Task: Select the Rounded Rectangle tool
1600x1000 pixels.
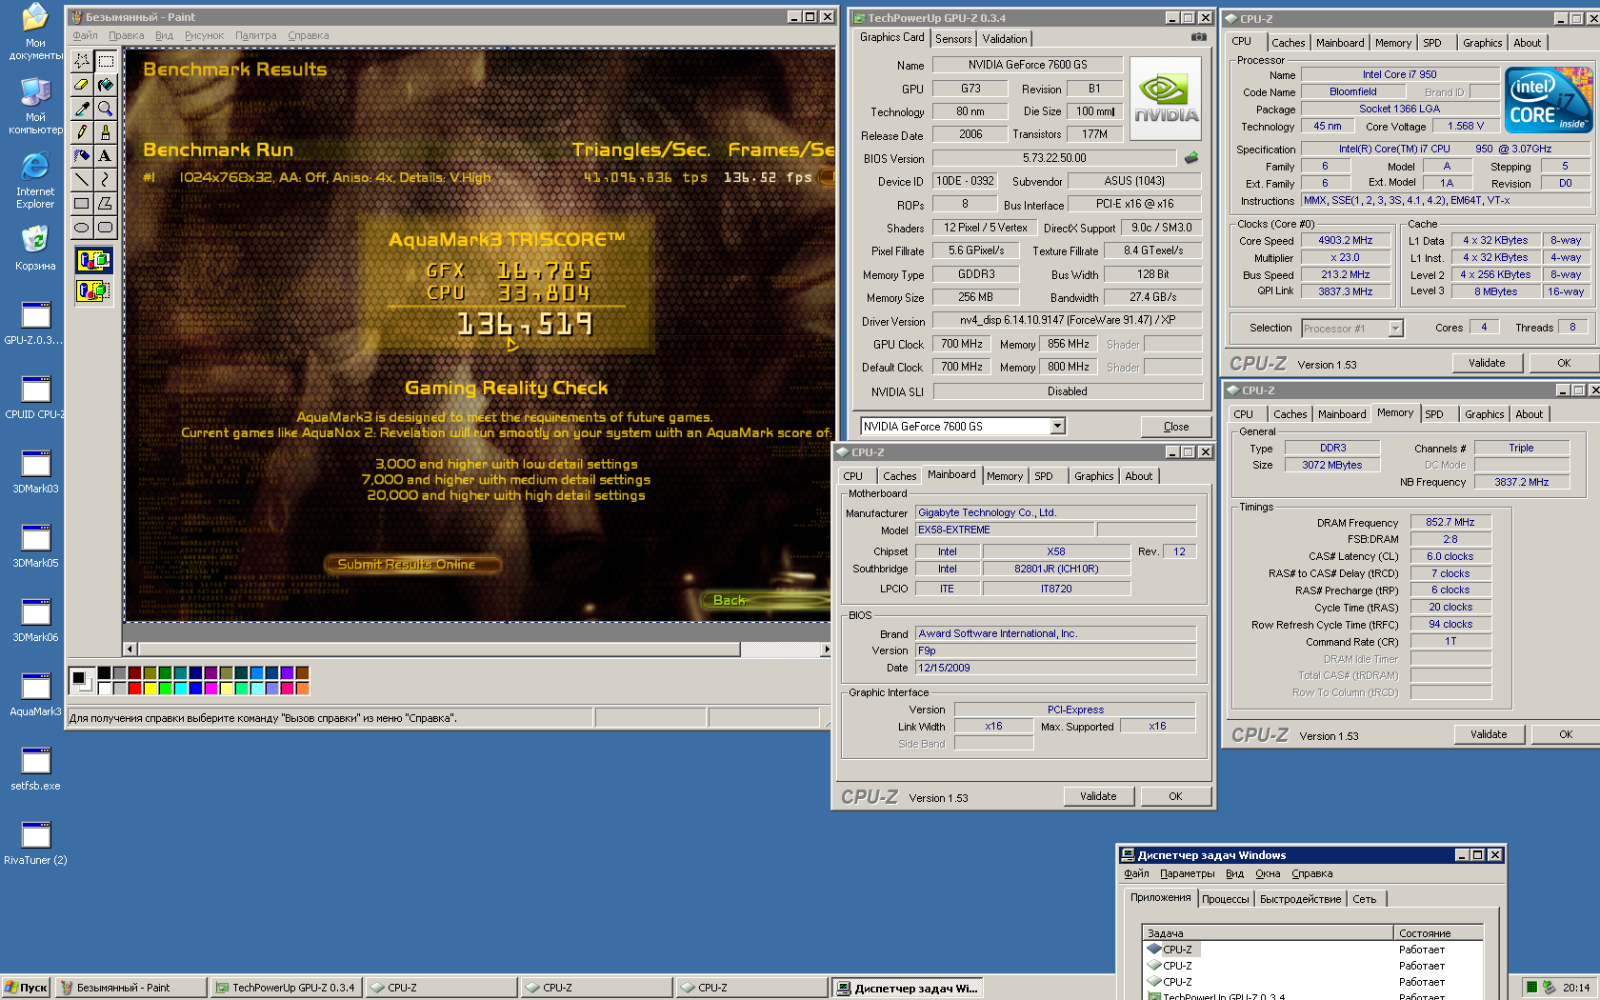Action: point(105,227)
